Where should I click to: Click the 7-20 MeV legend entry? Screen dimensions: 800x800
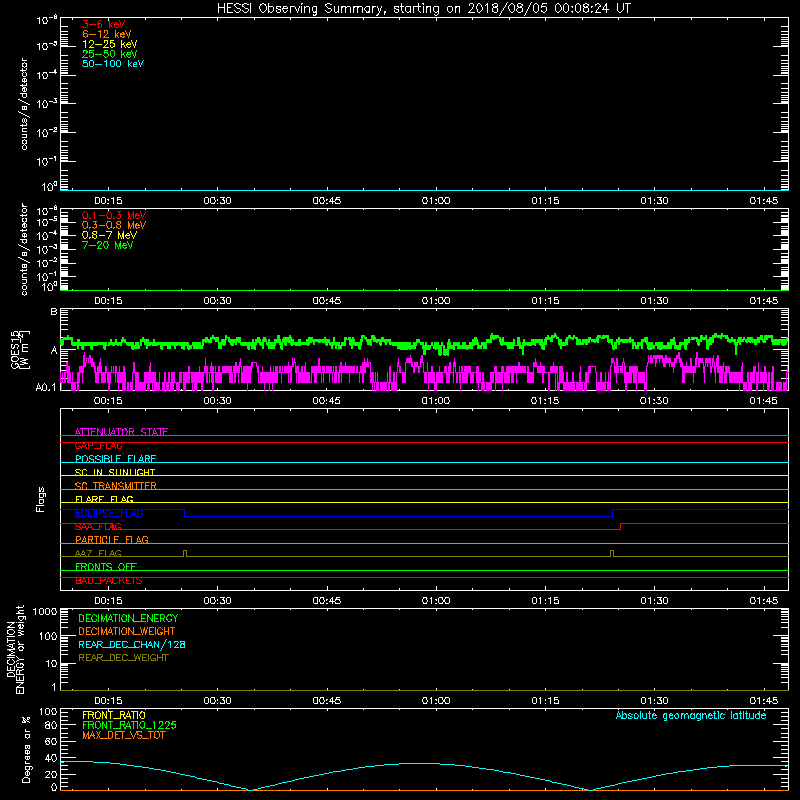pos(108,245)
